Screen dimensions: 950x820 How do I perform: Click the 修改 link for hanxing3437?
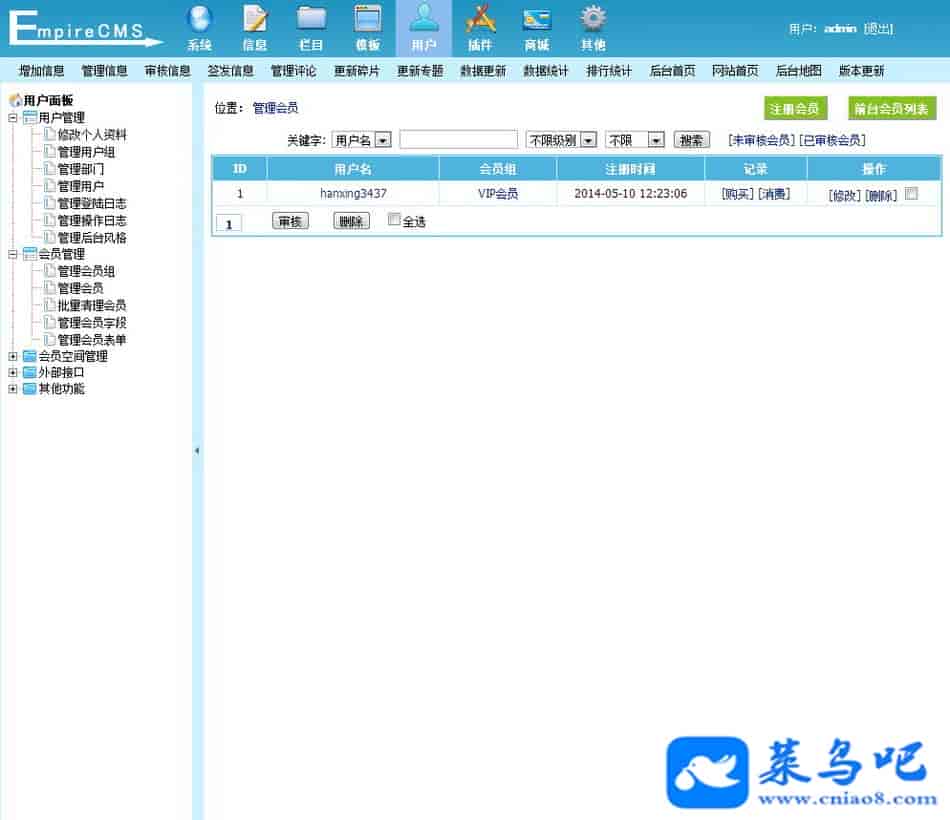844,195
